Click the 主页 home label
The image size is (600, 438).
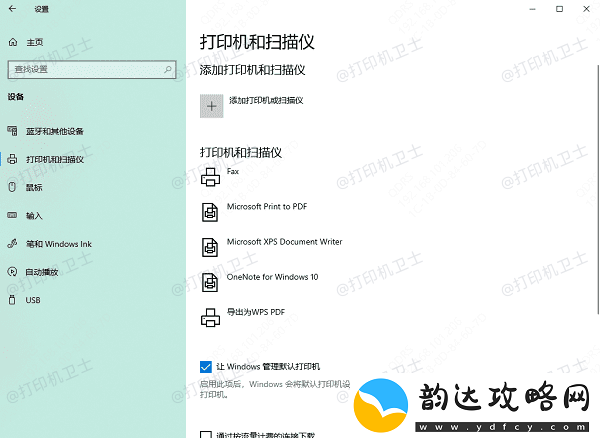click(x=34, y=42)
